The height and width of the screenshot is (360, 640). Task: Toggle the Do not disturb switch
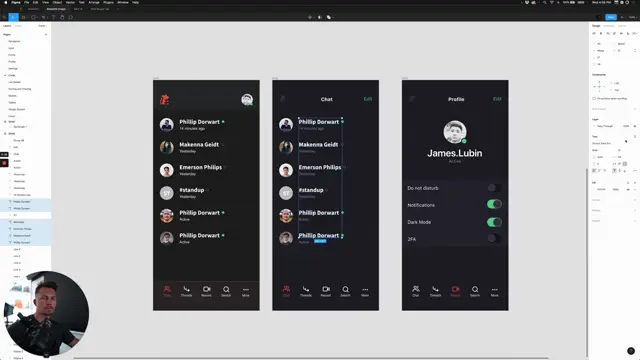pos(494,188)
